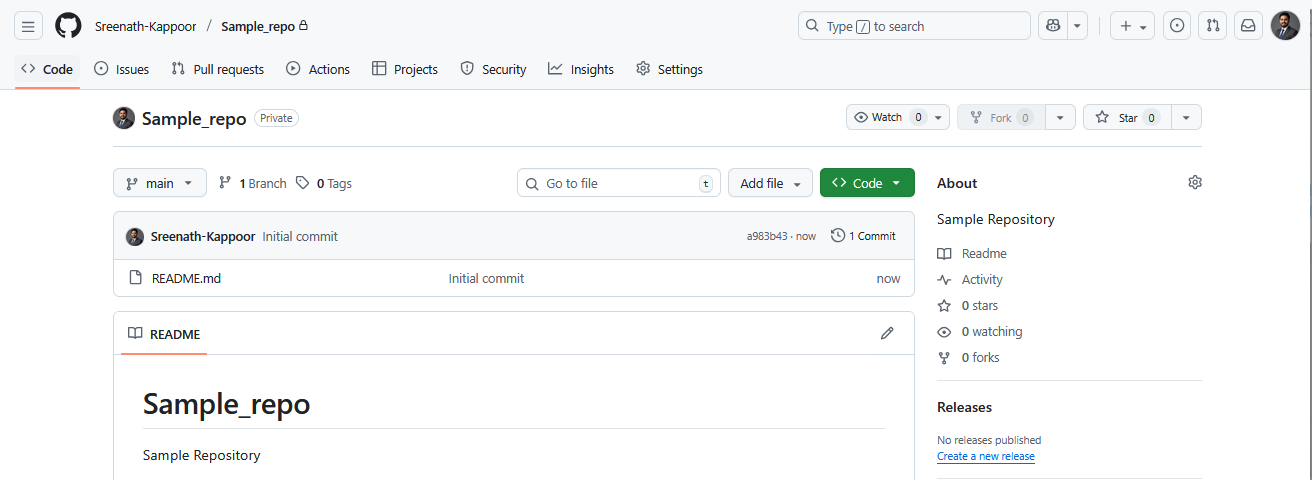Open Copilot chat icon
This screenshot has height=480, width=1312.
pyautogui.click(x=1053, y=26)
